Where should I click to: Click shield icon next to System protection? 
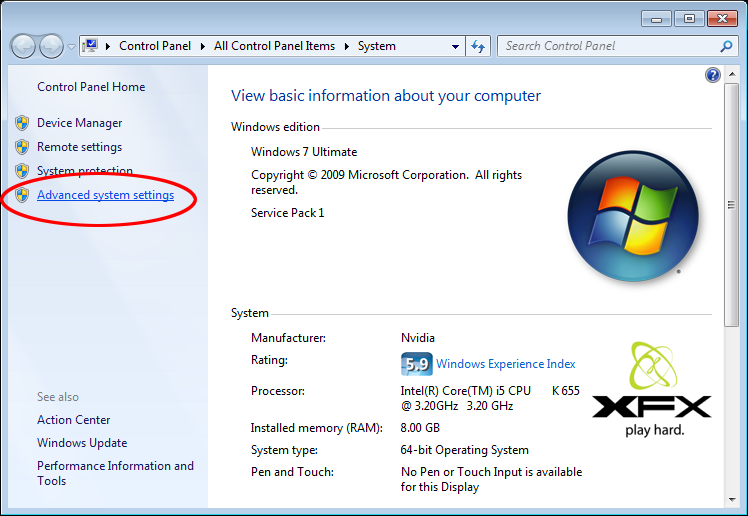point(22,171)
